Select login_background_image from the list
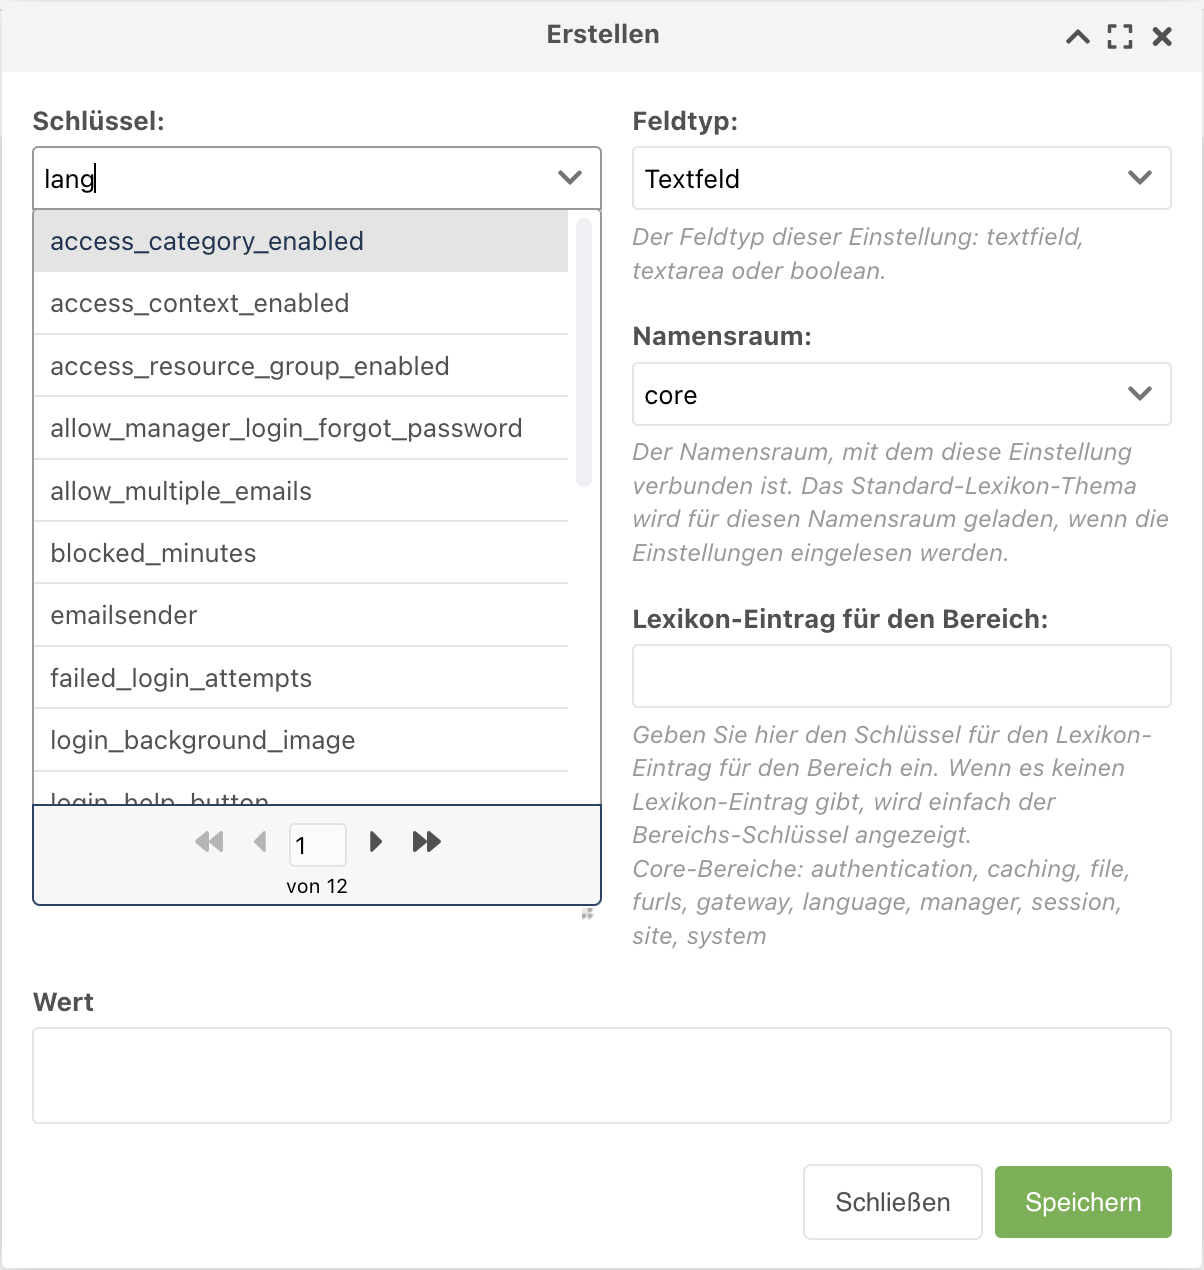 [x=301, y=740]
